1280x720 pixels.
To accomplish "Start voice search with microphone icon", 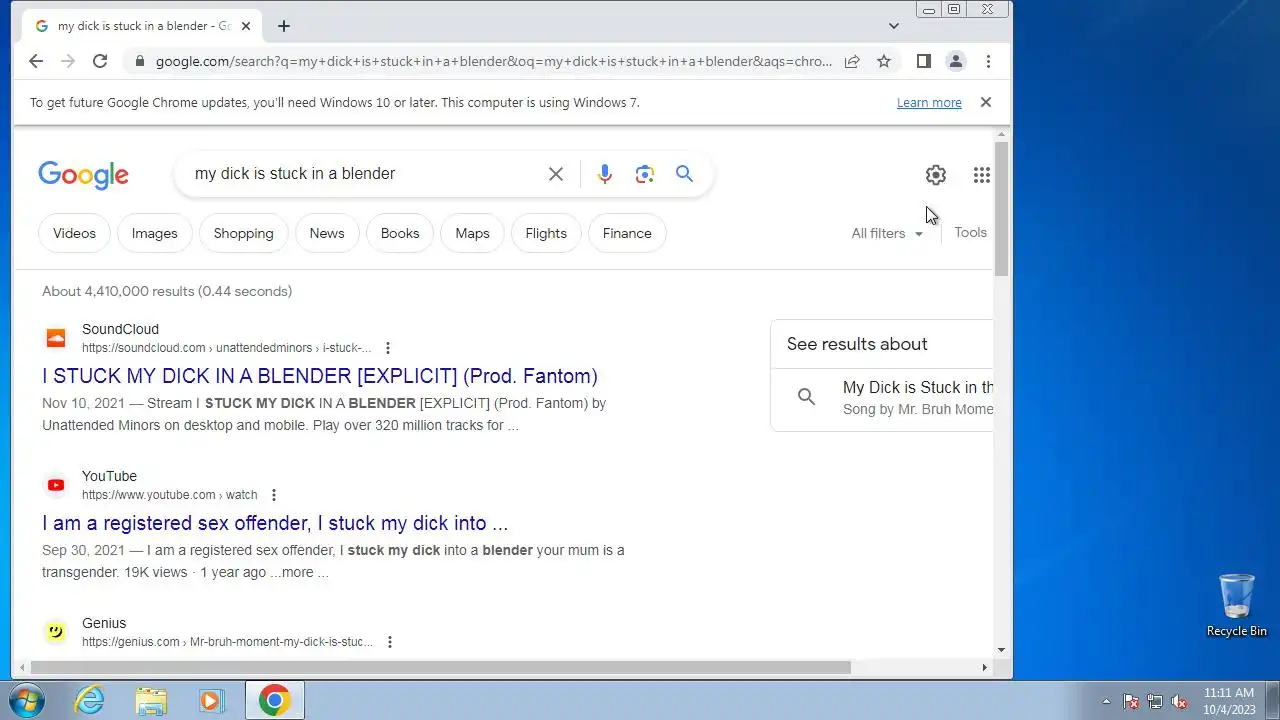I will click(605, 174).
